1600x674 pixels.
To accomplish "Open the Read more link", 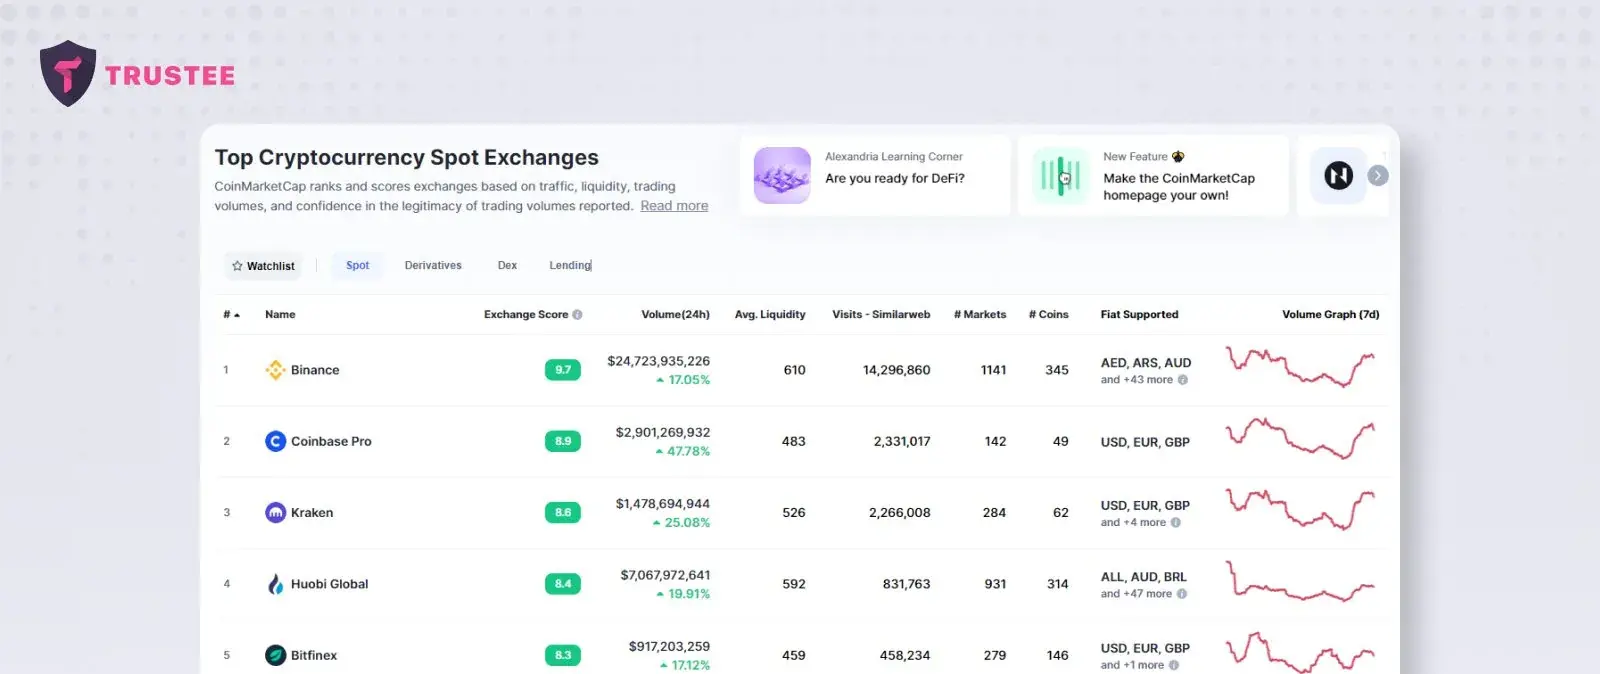I will pyautogui.click(x=674, y=206).
